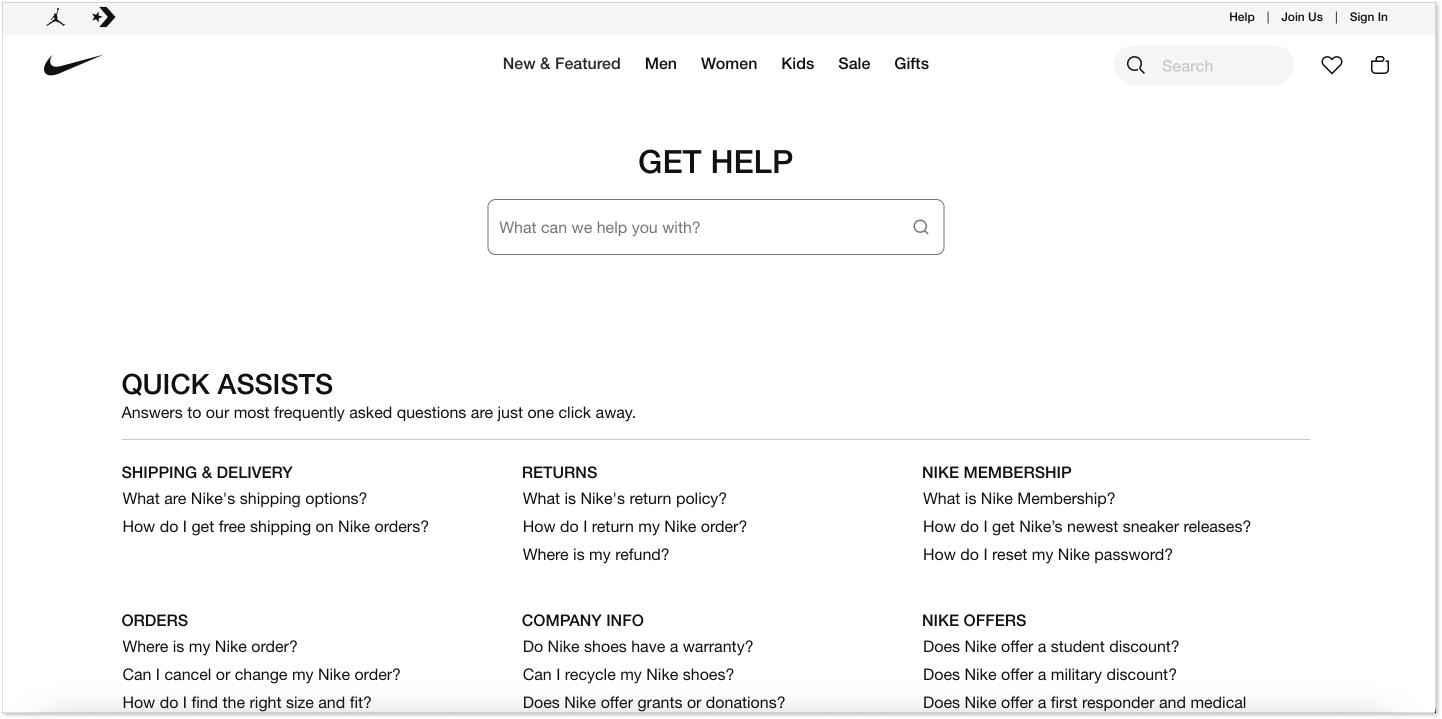This screenshot has width=1442, height=719.
Task: Click the SHIPPING & DELIVERY heading
Action: pos(207,472)
